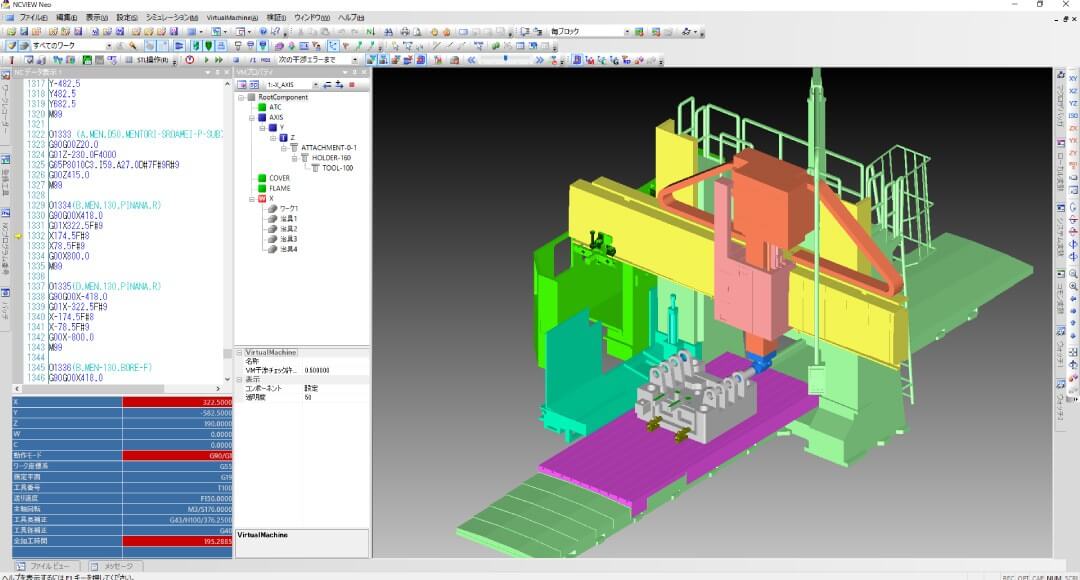Toggle the green ATC component box
This screenshot has height=580, width=1080.
[261, 107]
